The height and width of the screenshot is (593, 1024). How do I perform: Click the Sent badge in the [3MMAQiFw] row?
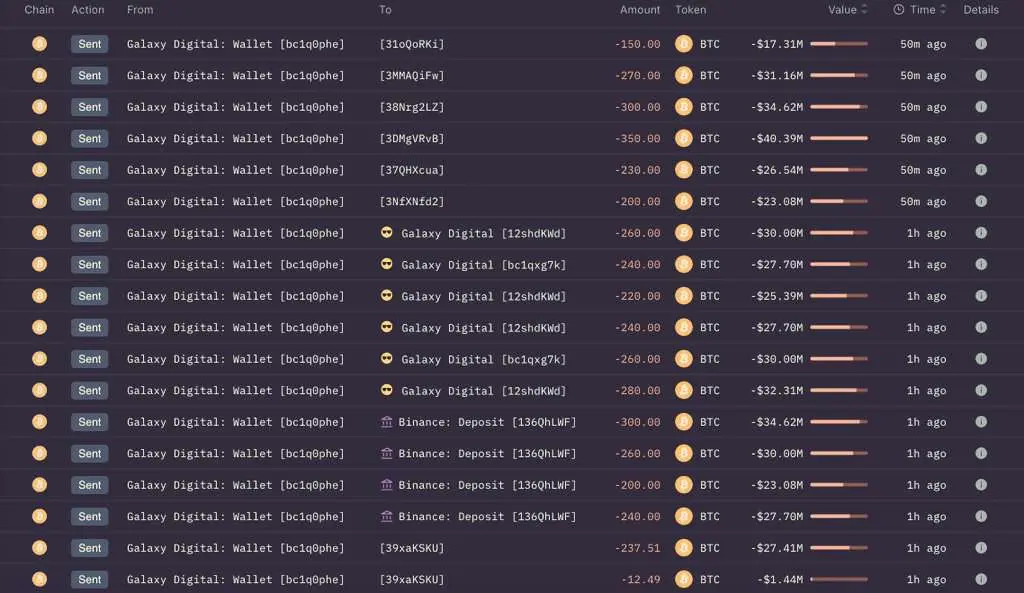pos(89,75)
